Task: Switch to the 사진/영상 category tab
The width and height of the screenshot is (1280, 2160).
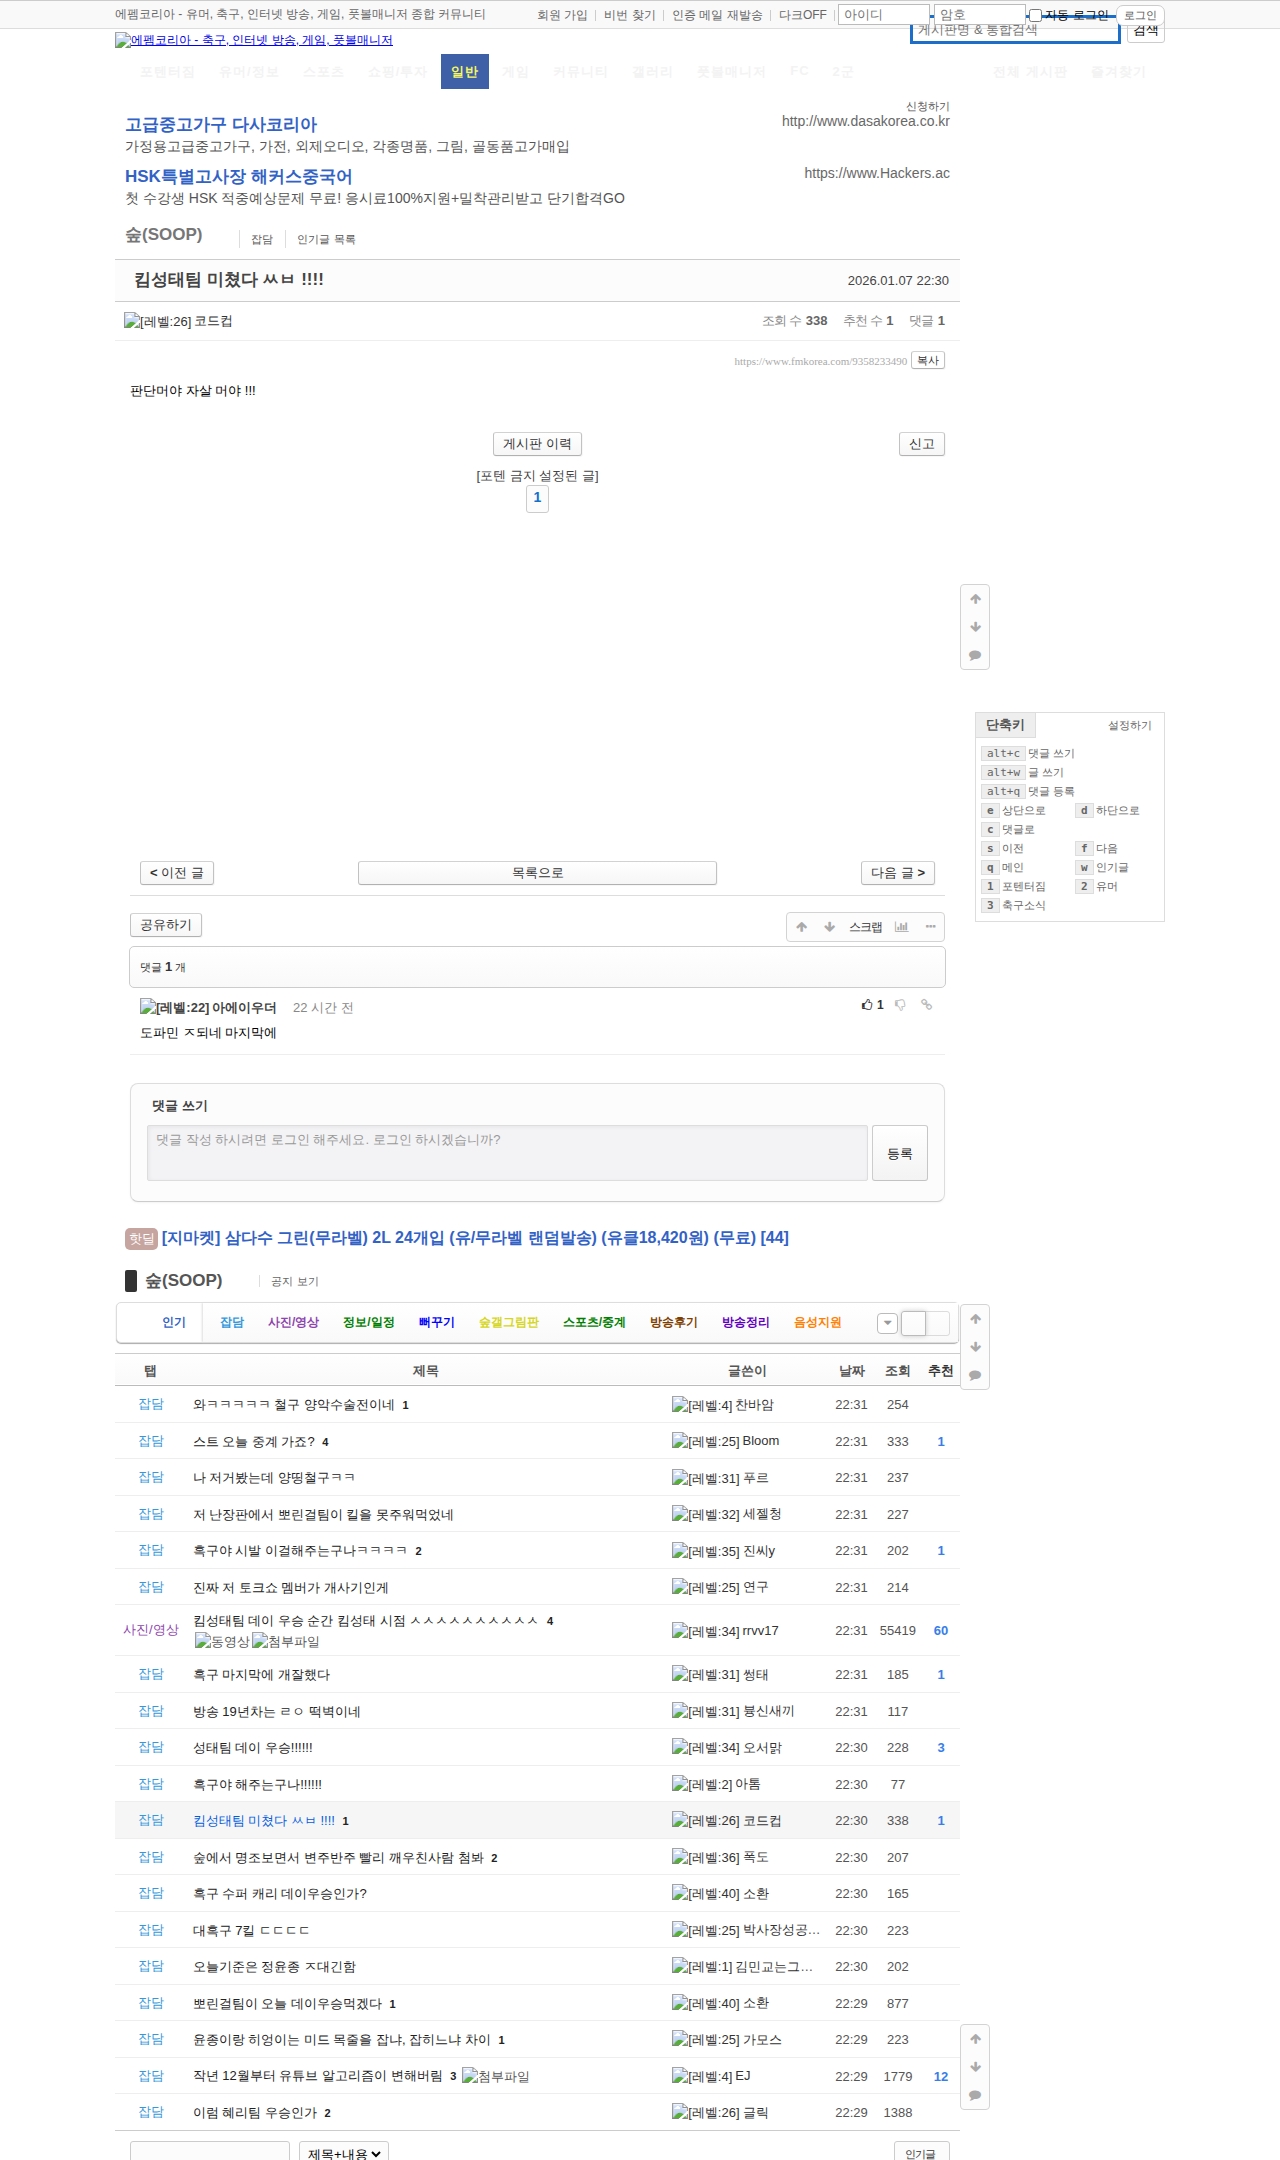Action: click(293, 1322)
